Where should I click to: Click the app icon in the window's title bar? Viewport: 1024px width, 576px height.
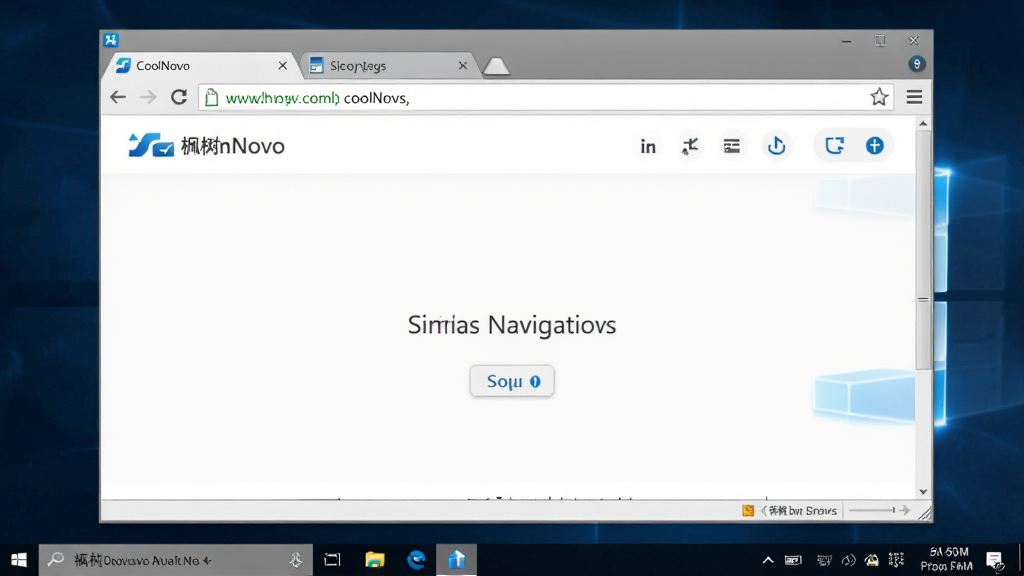coord(111,40)
